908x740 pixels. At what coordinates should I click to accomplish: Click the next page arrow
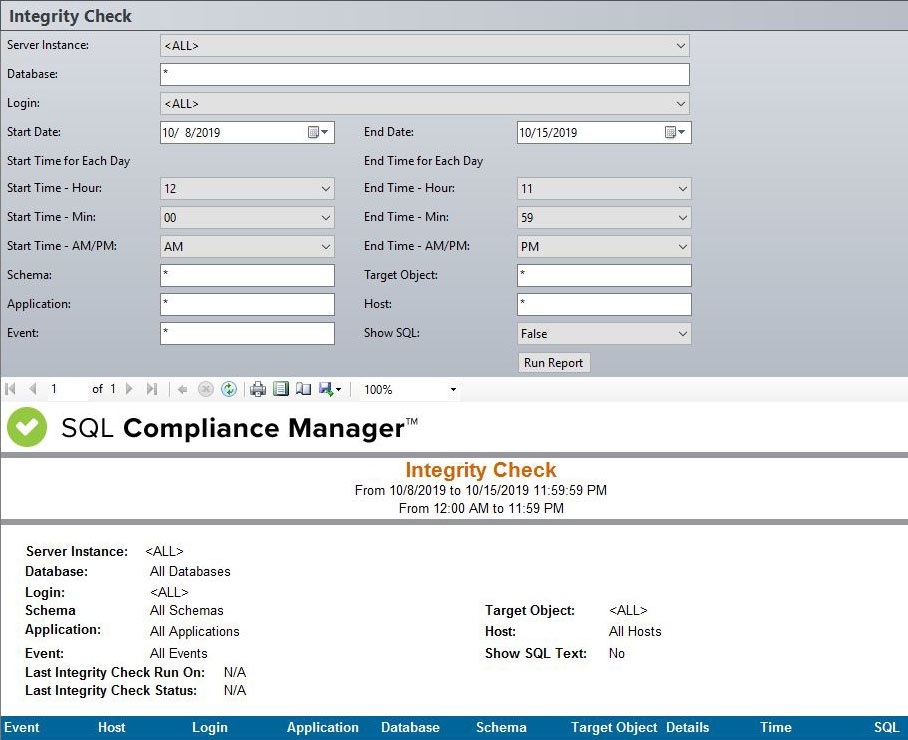pyautogui.click(x=129, y=389)
